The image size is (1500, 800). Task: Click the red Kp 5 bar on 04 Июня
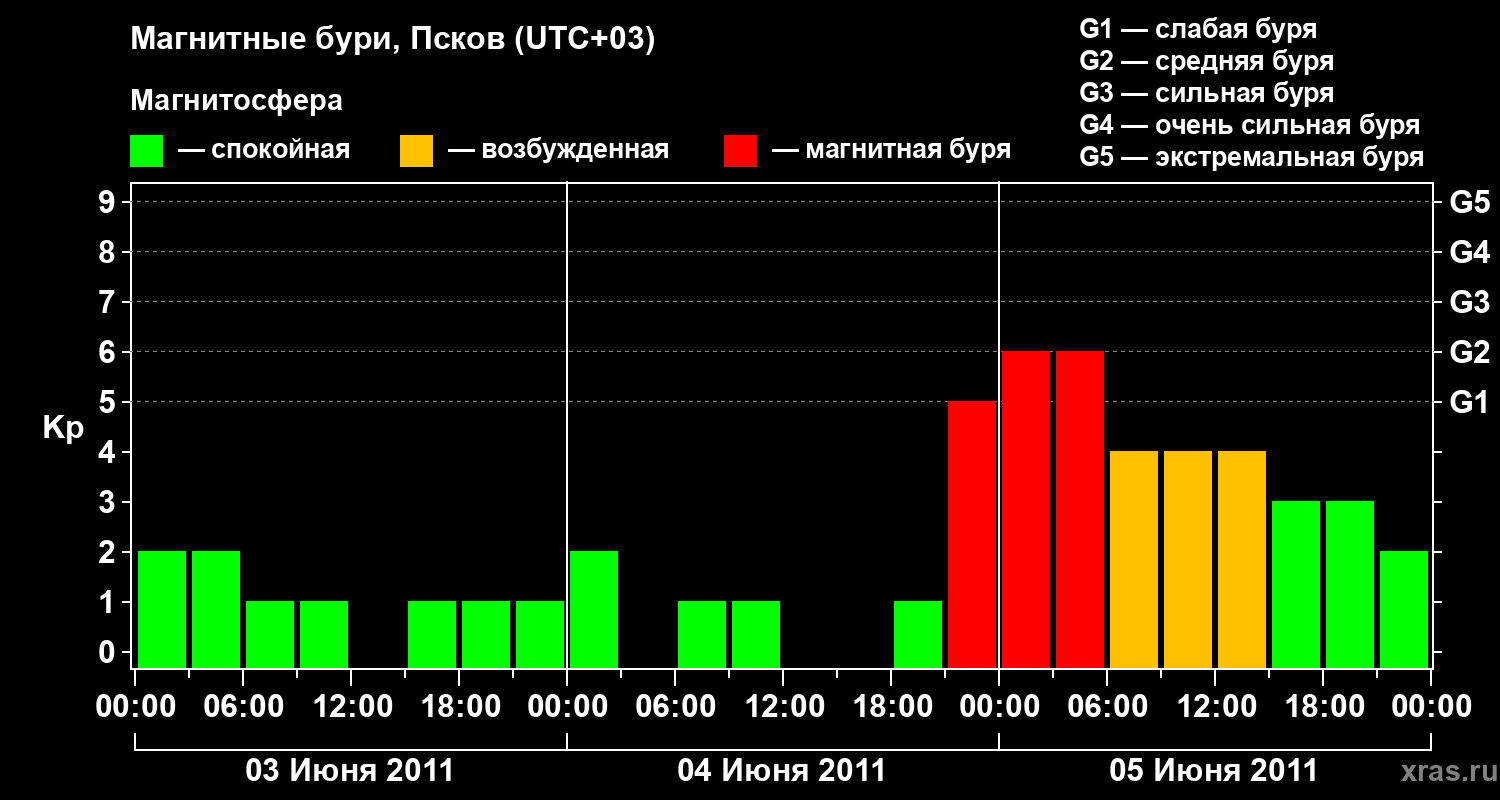pyautogui.click(x=972, y=534)
